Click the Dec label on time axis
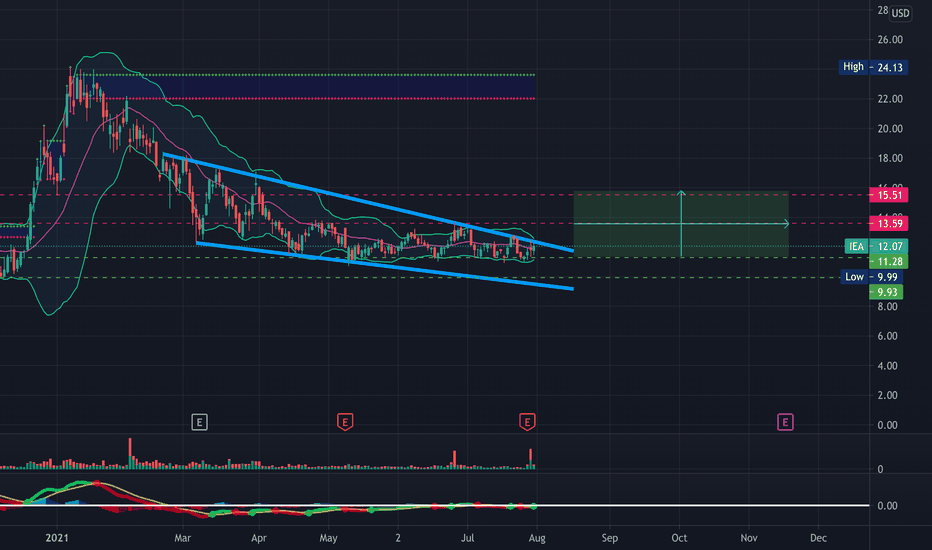The image size is (932, 550). pos(818,538)
